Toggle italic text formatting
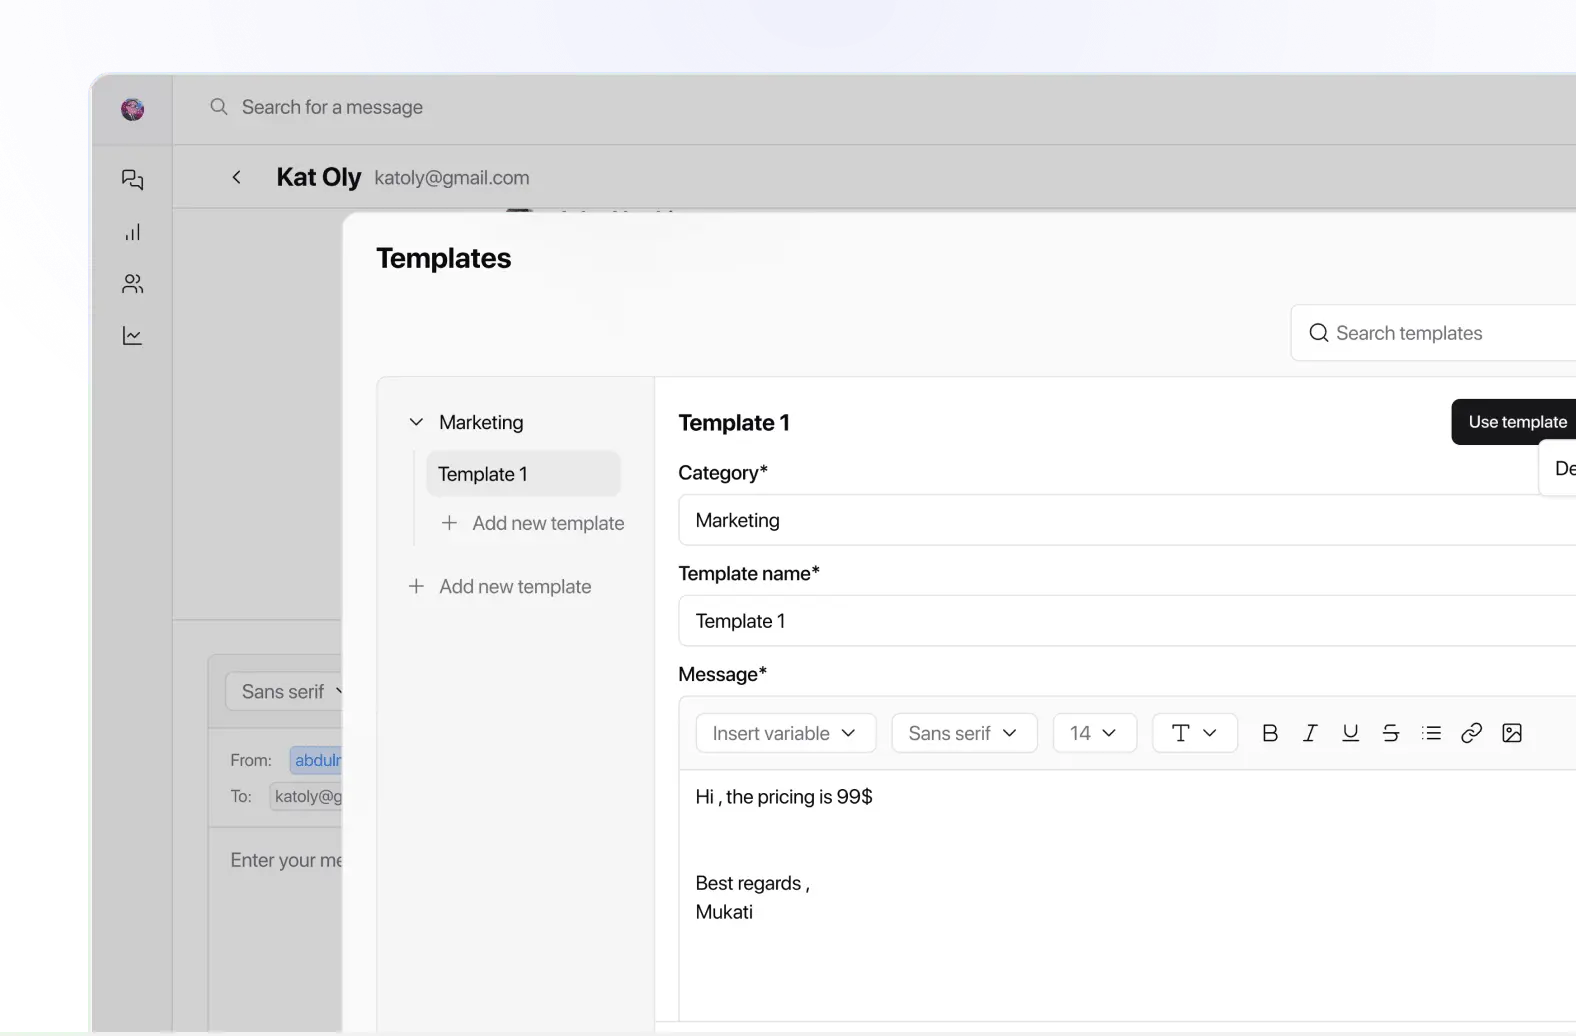Viewport: 1576px width, 1036px height. pyautogui.click(x=1310, y=733)
